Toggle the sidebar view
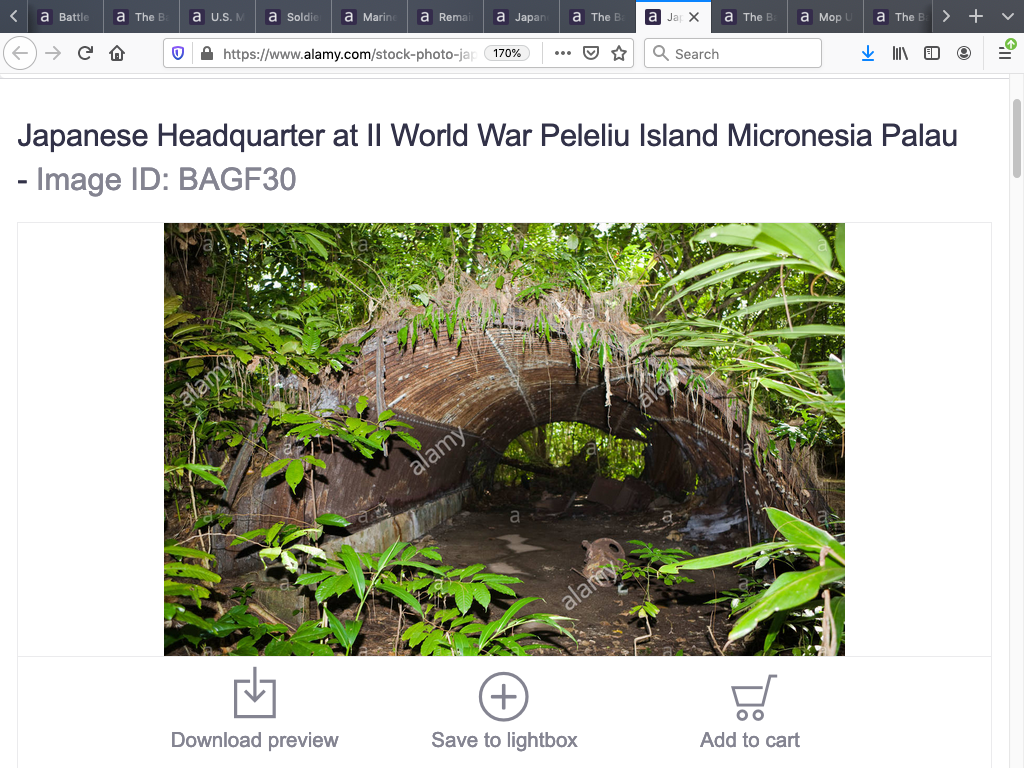 (932, 54)
